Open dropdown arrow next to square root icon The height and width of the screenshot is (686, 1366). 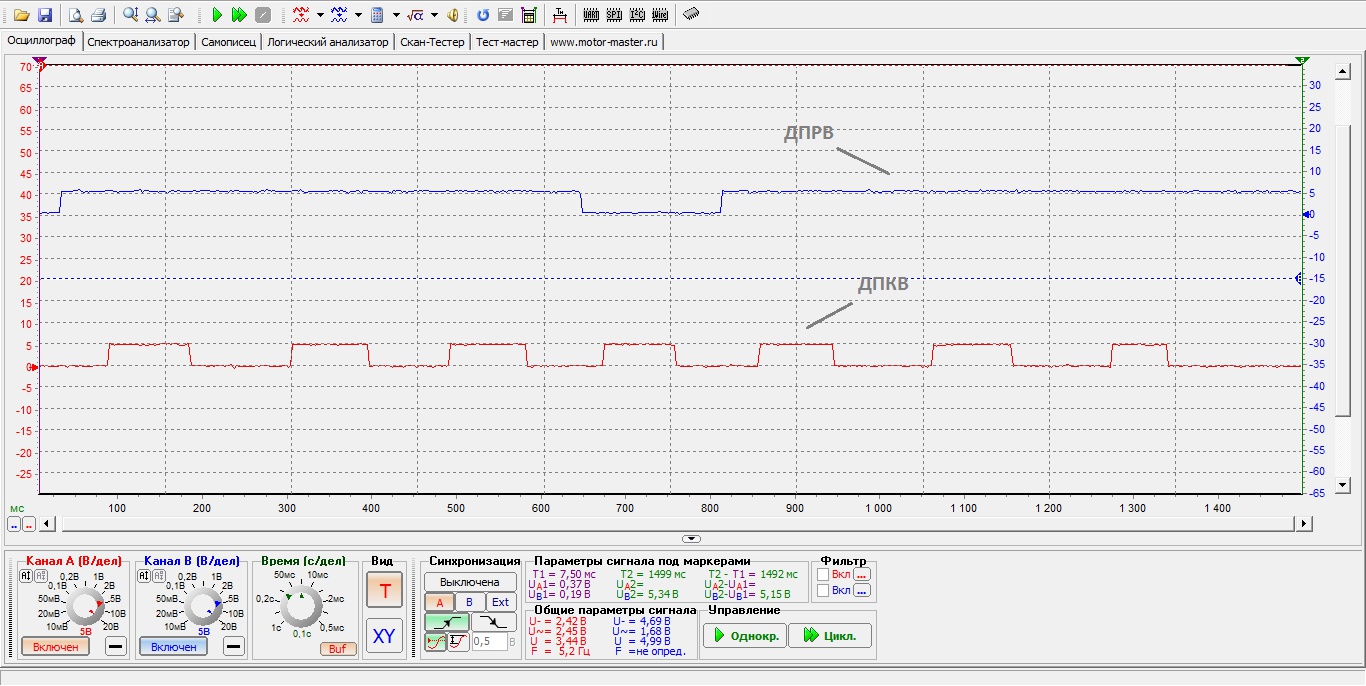[435, 15]
